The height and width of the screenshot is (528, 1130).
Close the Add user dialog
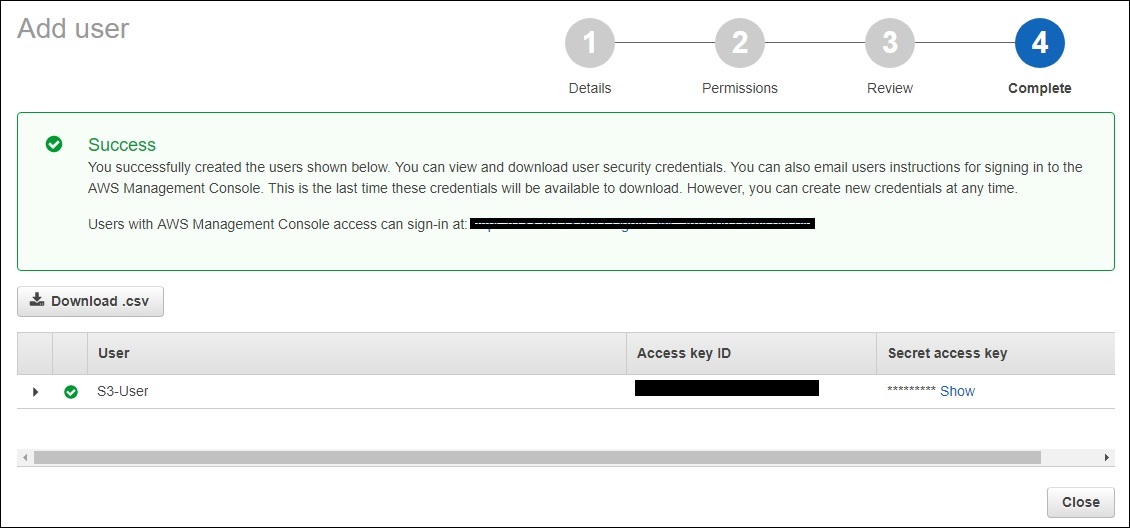1080,502
